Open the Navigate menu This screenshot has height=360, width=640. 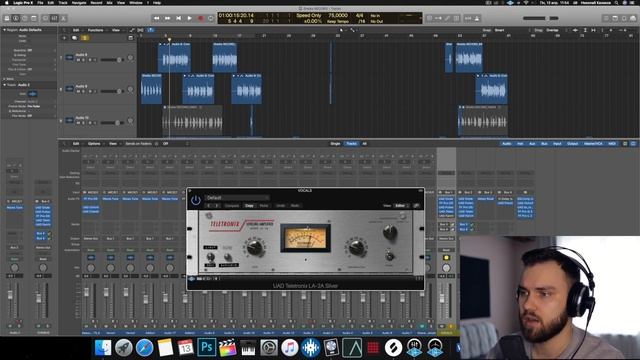coord(79,2)
